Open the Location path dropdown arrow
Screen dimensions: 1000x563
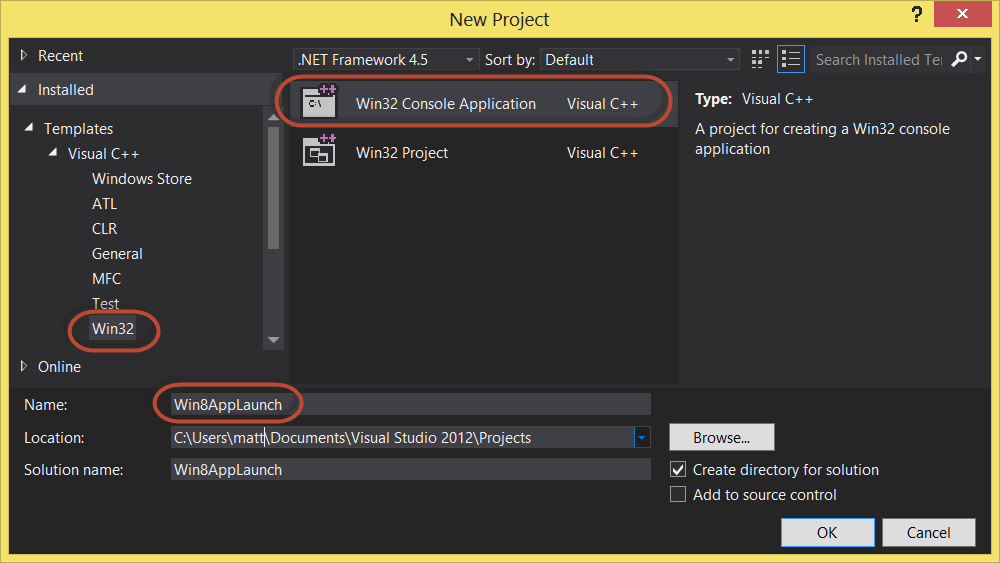click(642, 437)
